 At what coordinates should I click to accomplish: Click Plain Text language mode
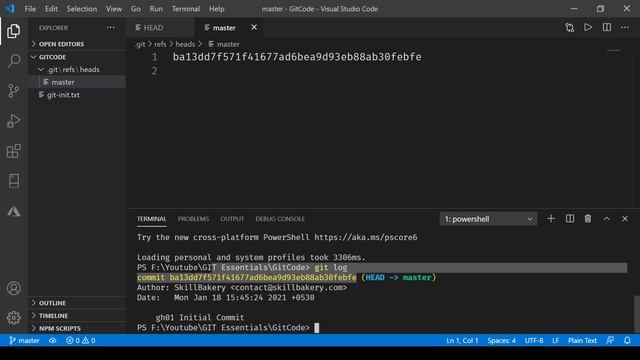tap(582, 340)
